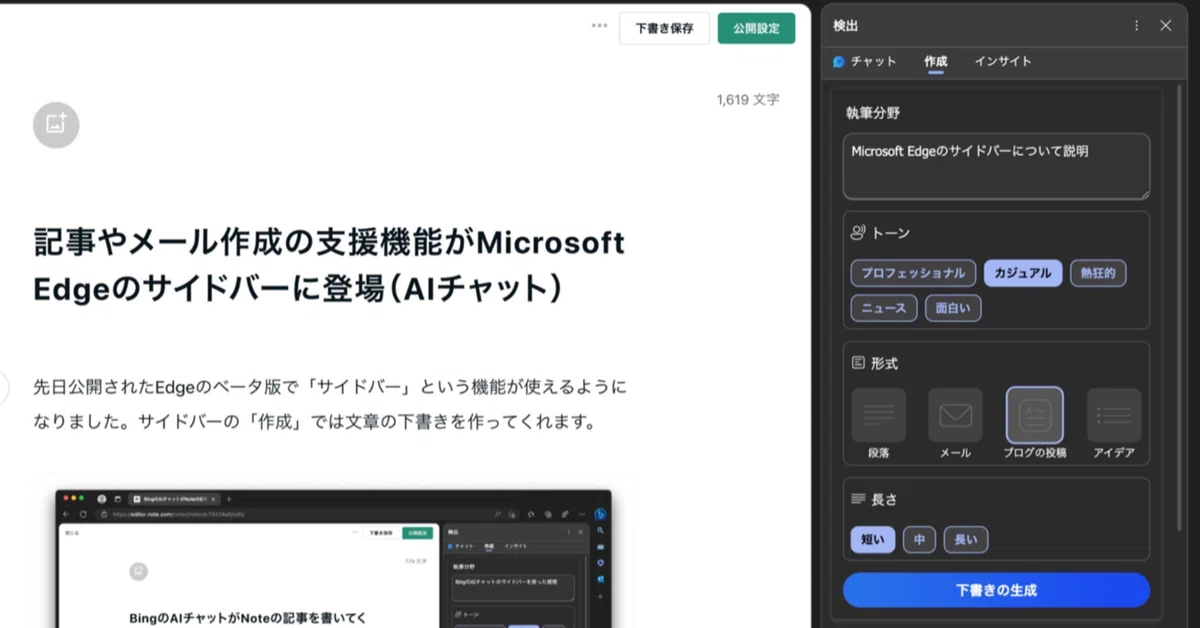Click the 執筆分野 section heading
The height and width of the screenshot is (628, 1200).
pyautogui.click(x=873, y=114)
